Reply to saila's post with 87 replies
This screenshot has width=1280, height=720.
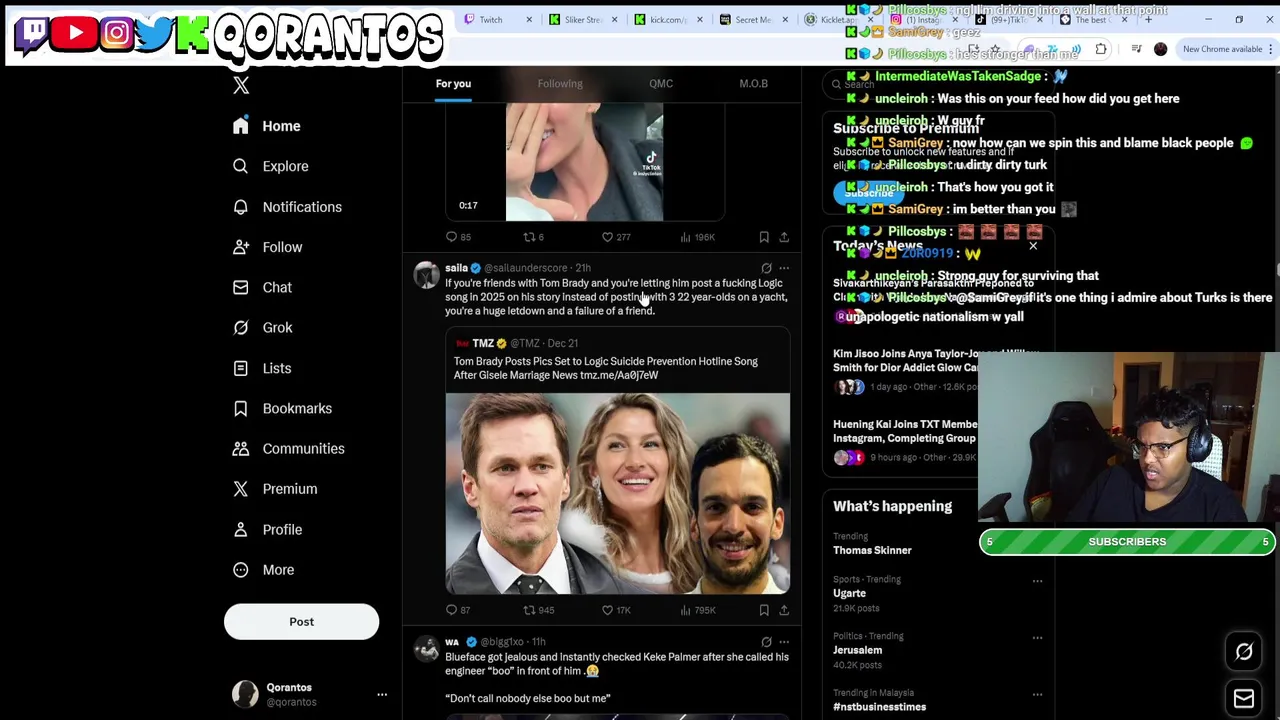click(458, 610)
